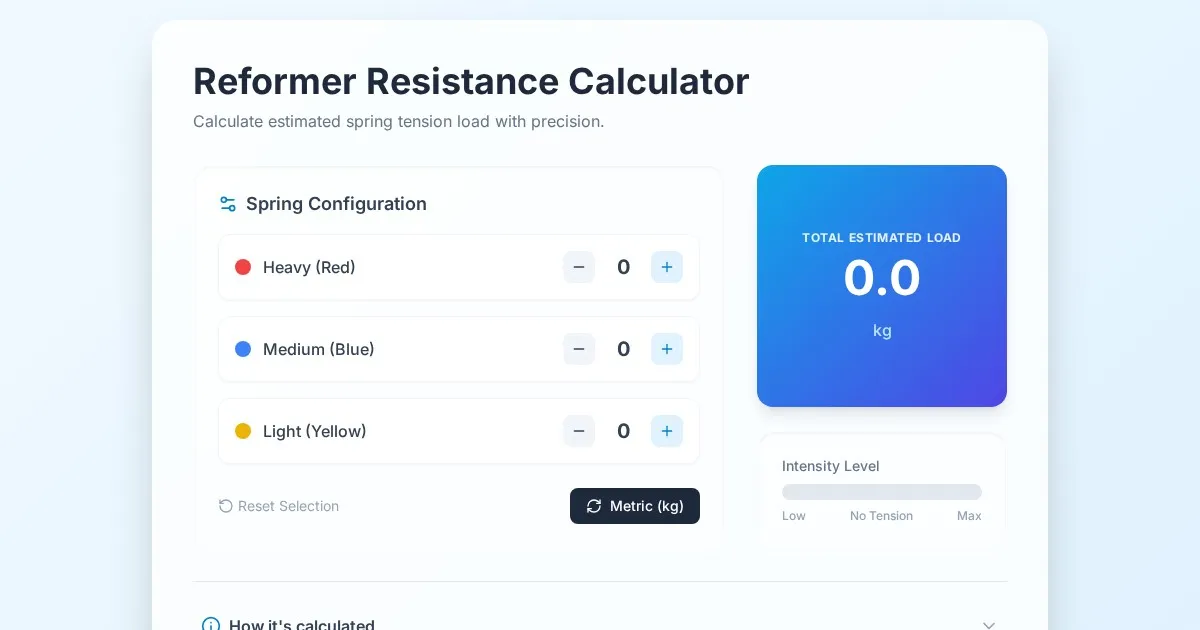Click the Medium (Blue) count value
The image size is (1200, 630).
[x=623, y=349]
